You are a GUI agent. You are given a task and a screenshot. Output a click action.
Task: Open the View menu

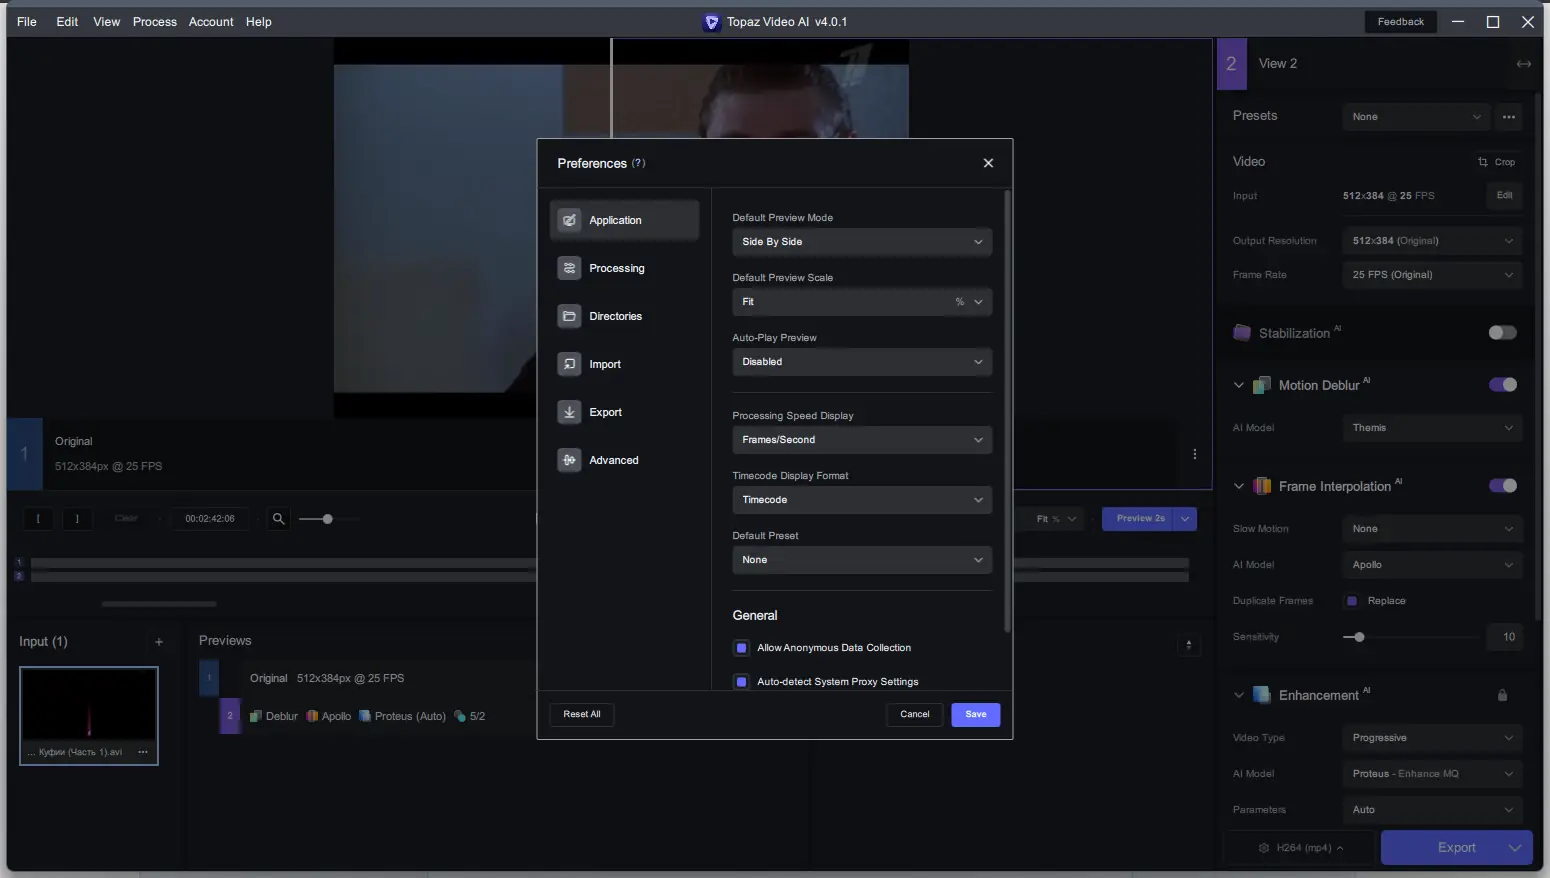pyautogui.click(x=107, y=22)
